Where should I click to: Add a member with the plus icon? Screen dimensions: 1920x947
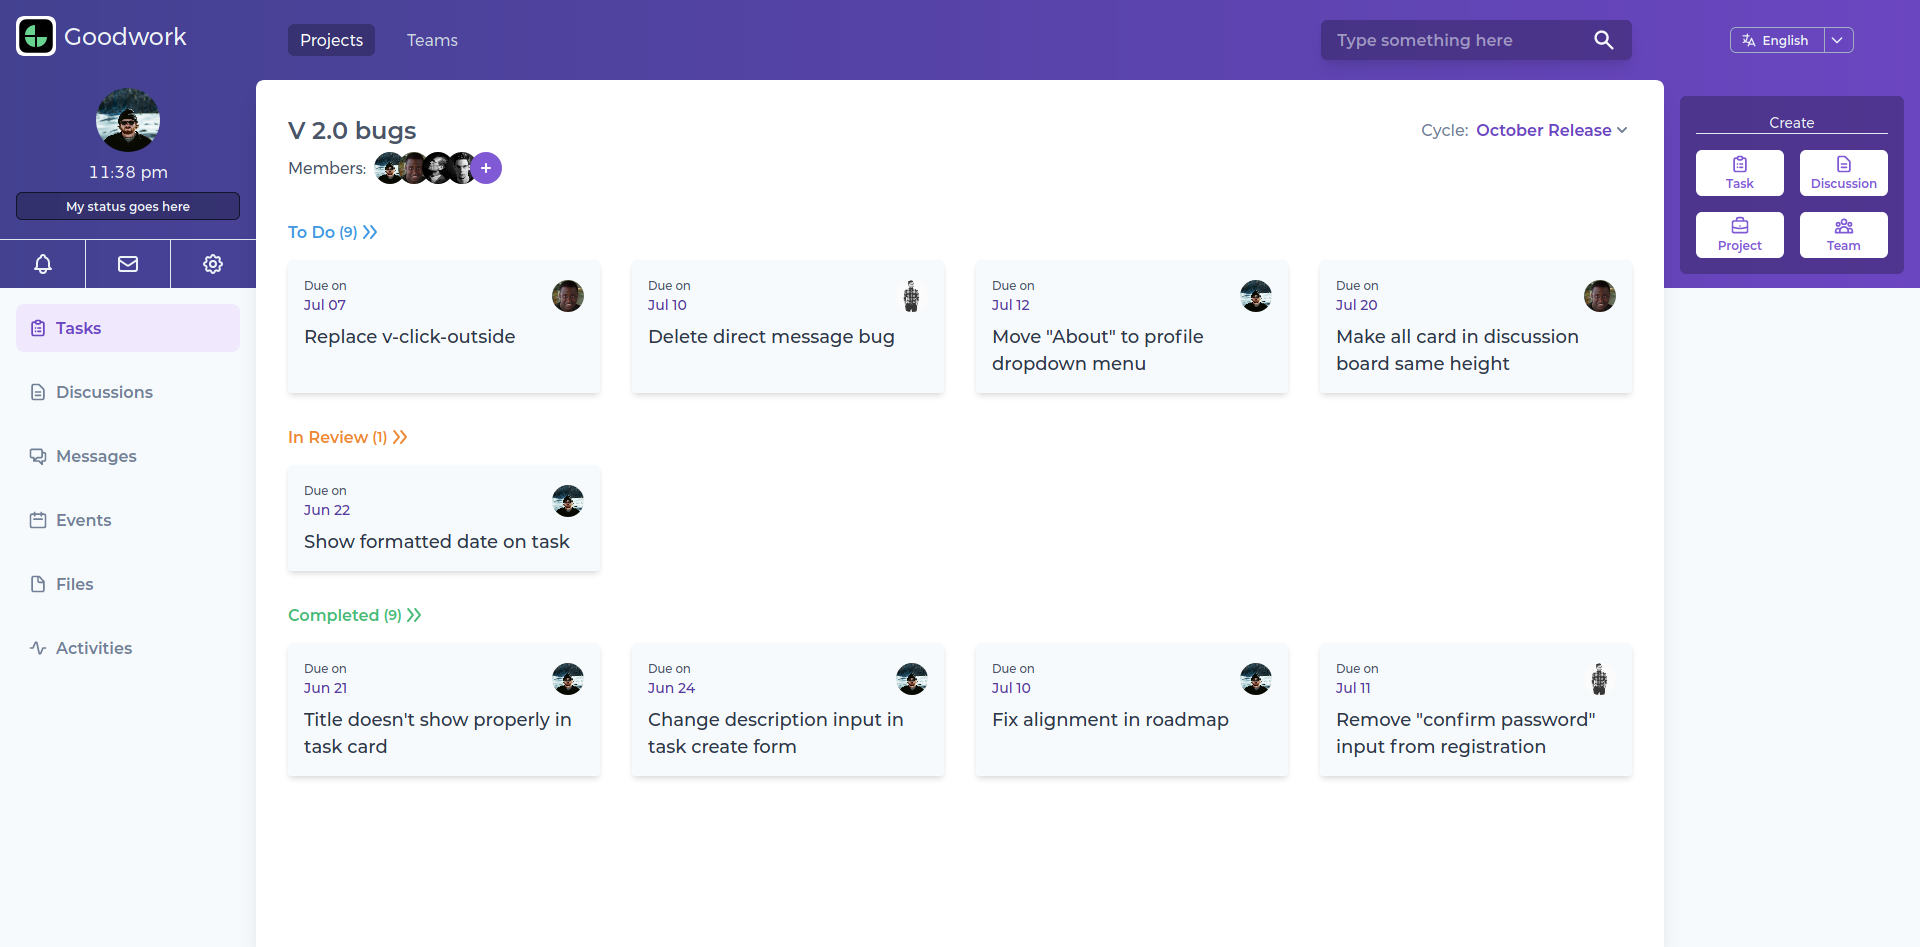pyautogui.click(x=486, y=168)
